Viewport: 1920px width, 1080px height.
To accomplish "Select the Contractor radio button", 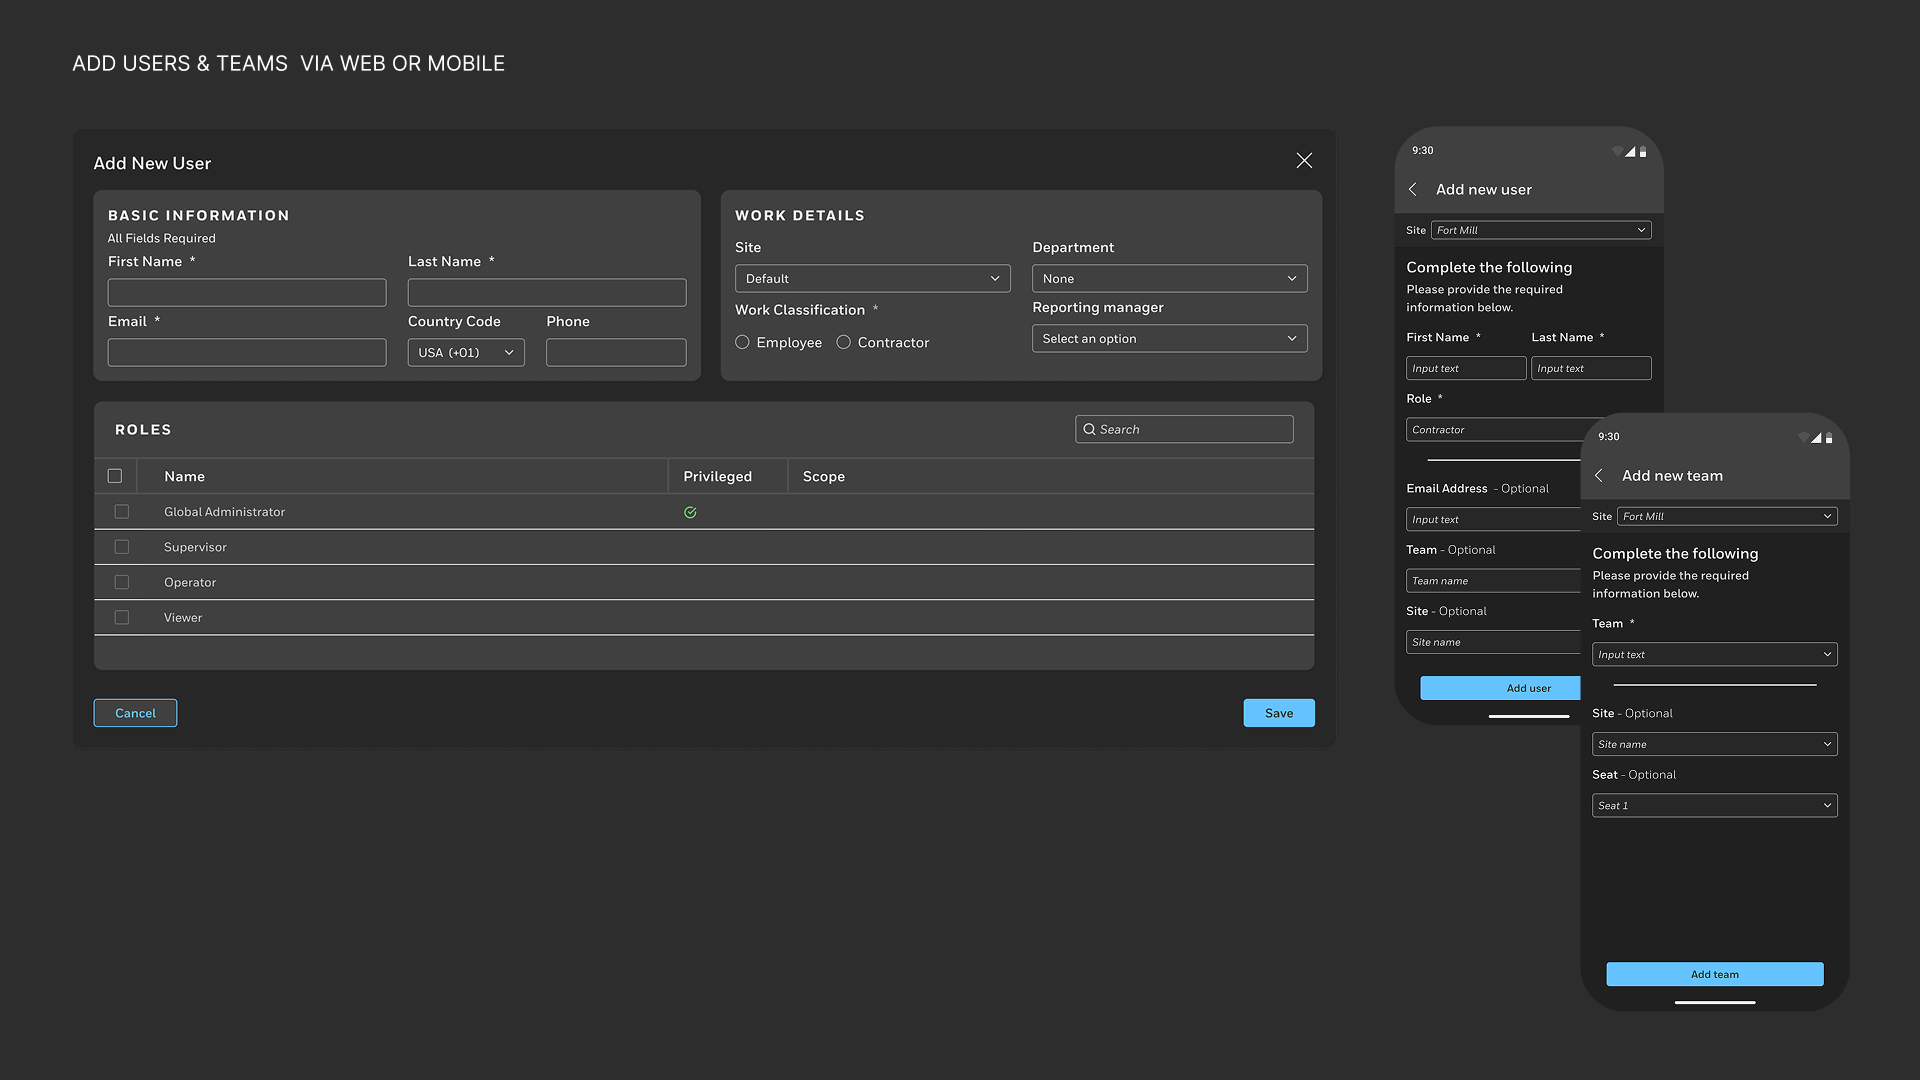I will pos(844,343).
